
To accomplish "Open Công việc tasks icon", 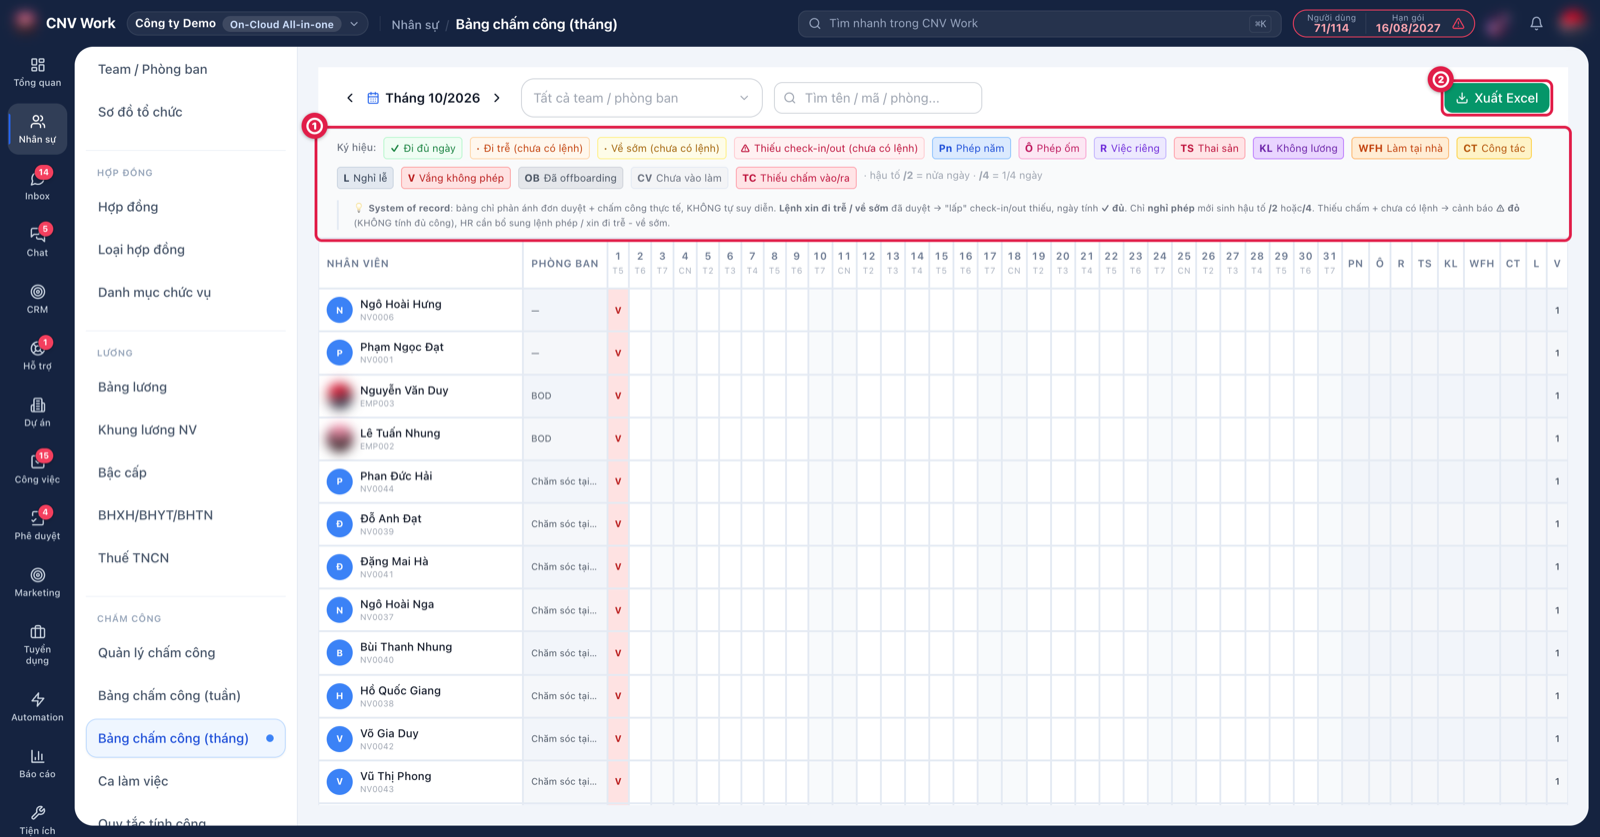I will coord(37,469).
